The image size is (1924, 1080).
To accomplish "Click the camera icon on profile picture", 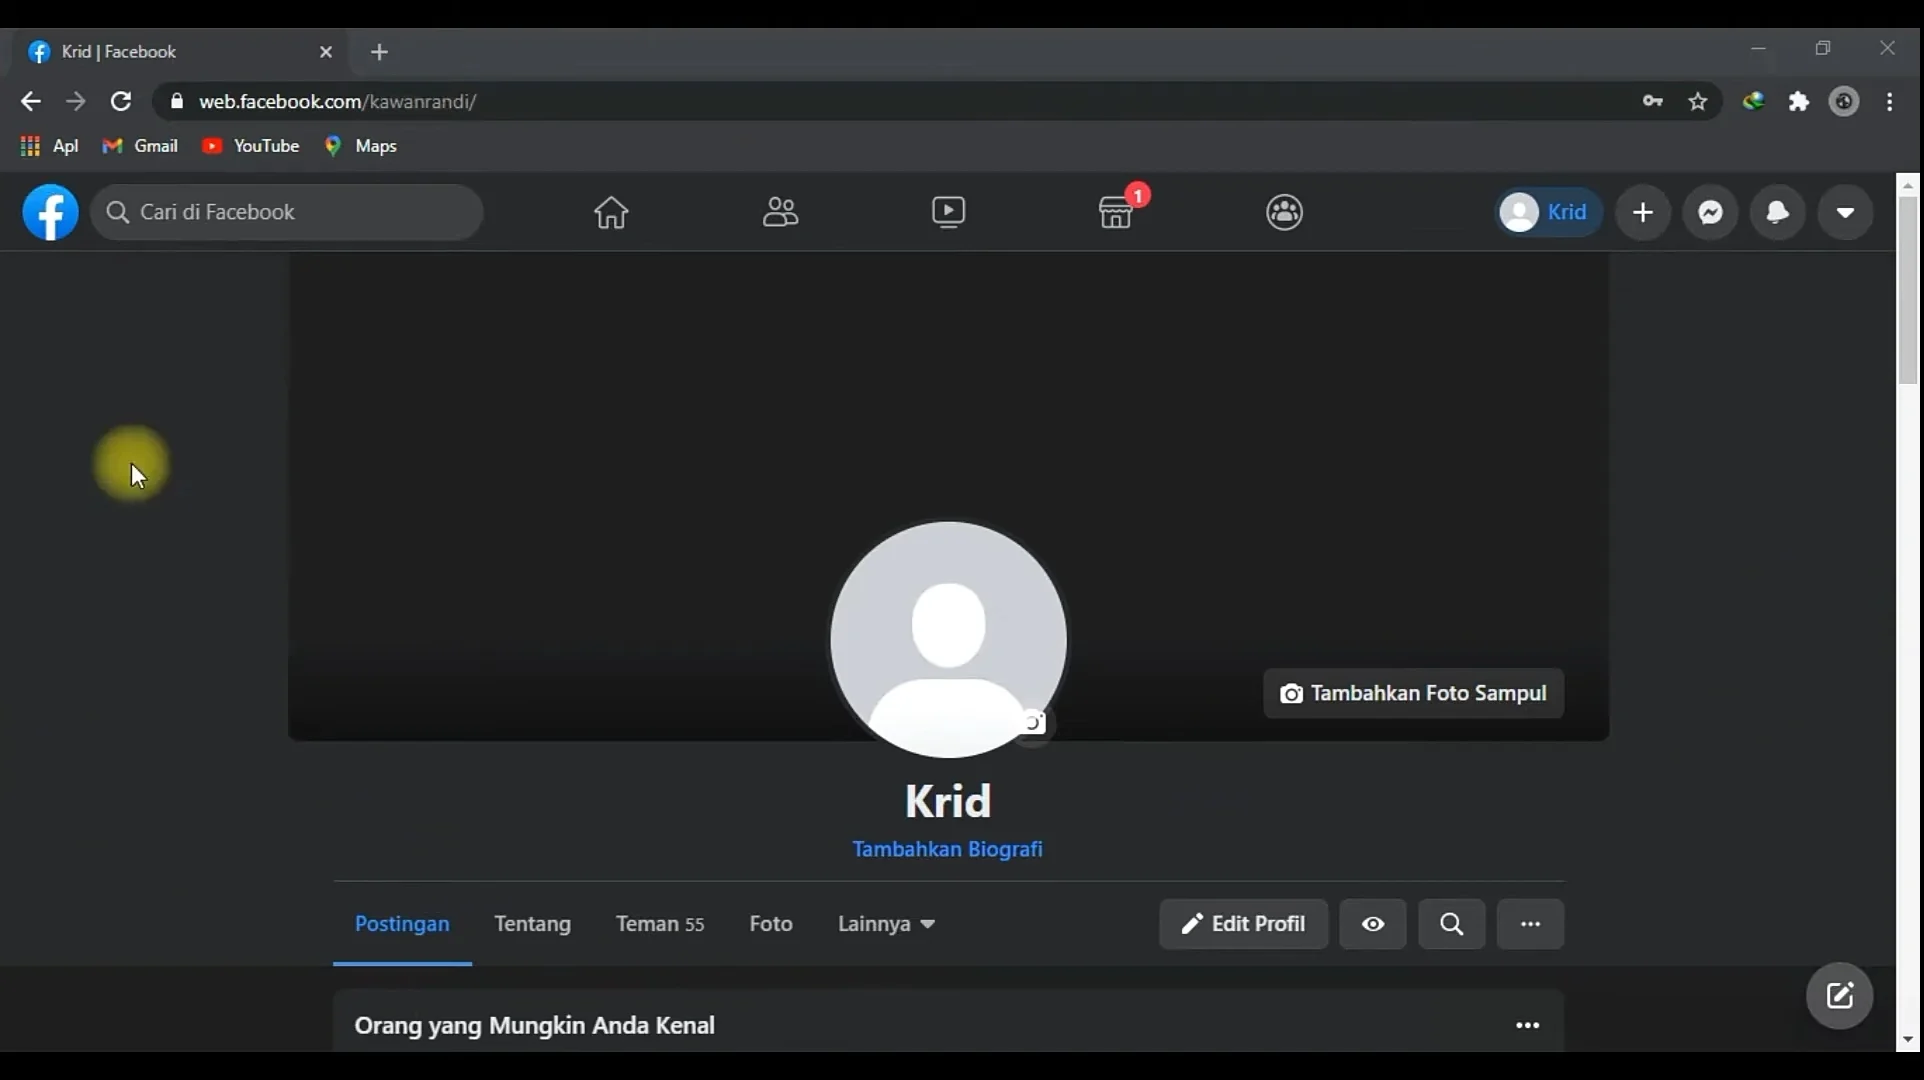I will coord(1033,723).
